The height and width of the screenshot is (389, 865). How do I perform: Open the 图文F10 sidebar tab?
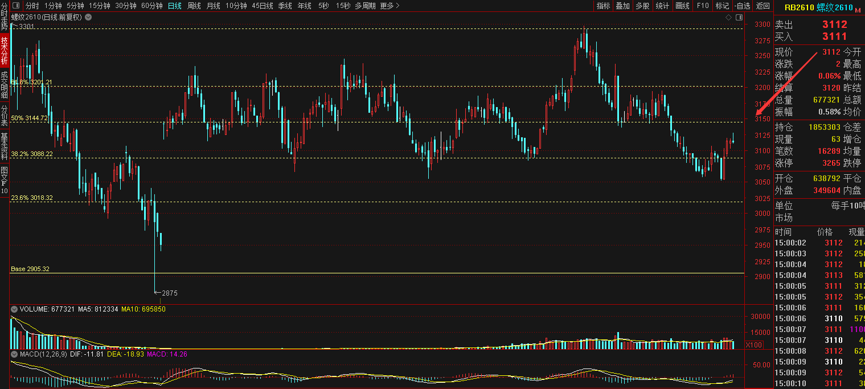tap(4, 179)
